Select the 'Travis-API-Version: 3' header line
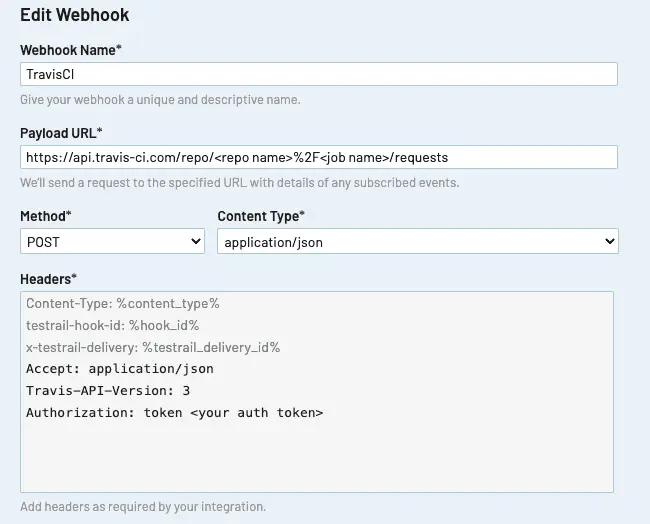Viewport: 650px width, 524px height. coord(108,391)
